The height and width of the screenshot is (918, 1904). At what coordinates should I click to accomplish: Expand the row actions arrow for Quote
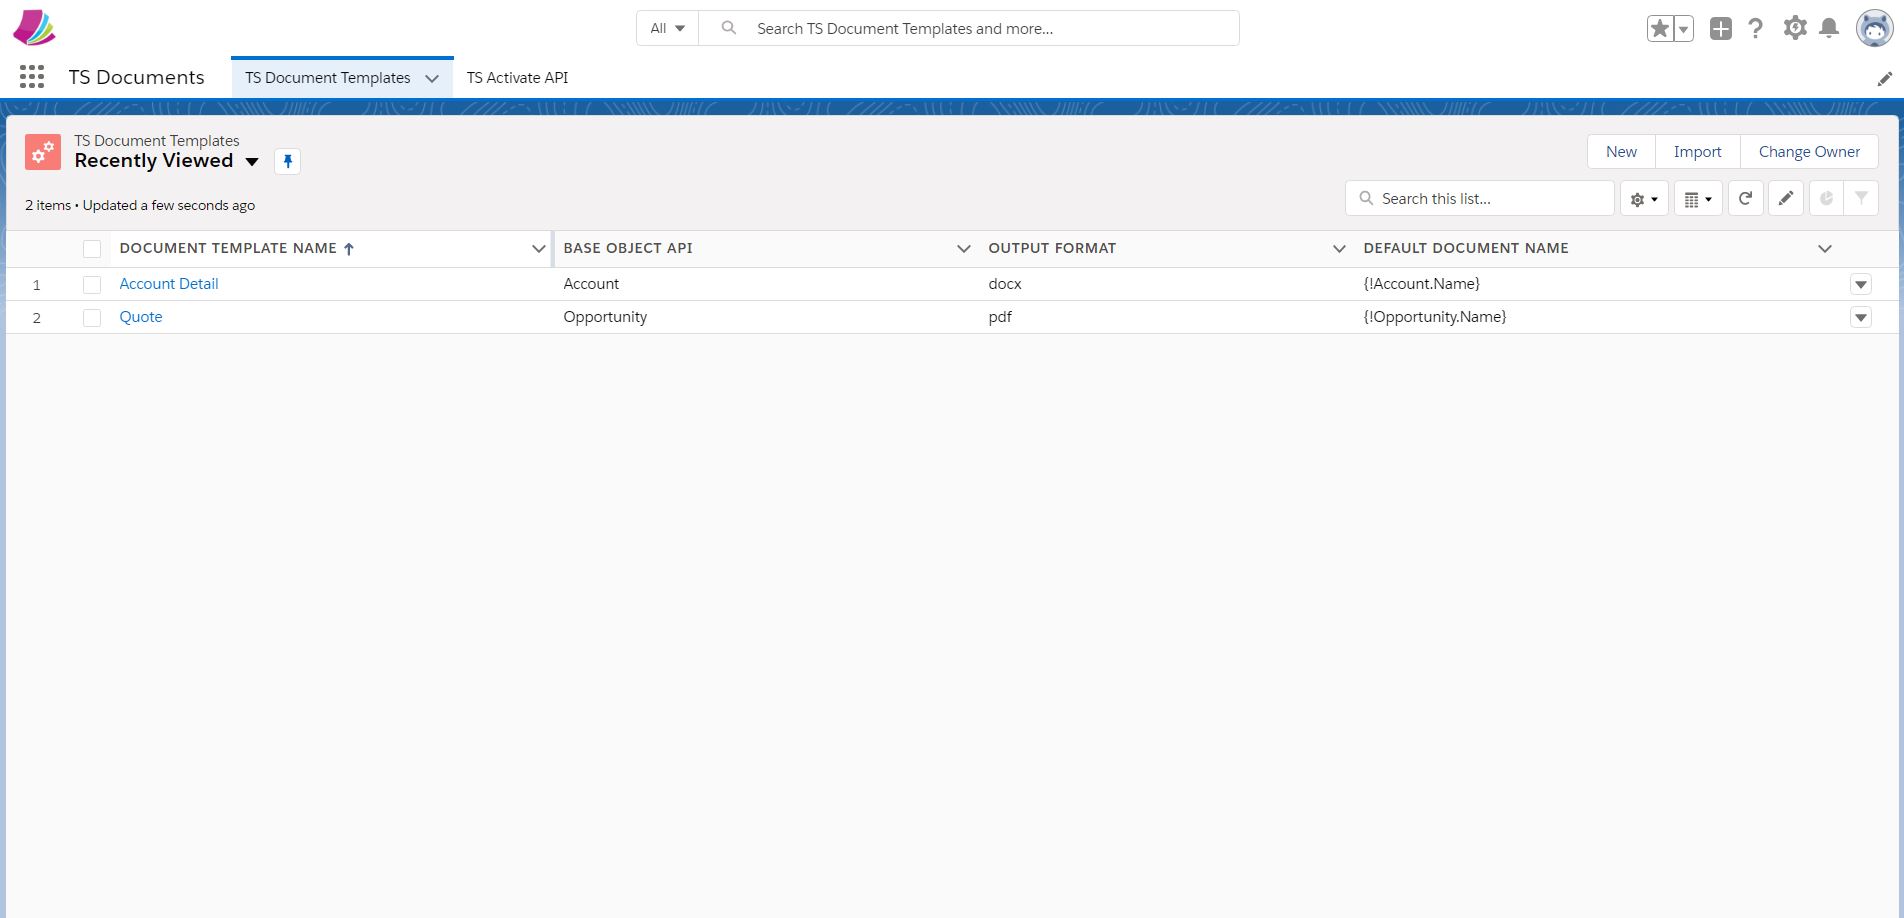pyautogui.click(x=1860, y=317)
